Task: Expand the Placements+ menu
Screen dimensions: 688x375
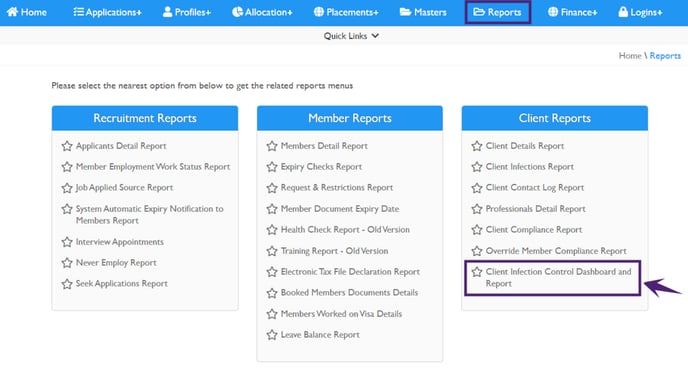Action: click(346, 12)
